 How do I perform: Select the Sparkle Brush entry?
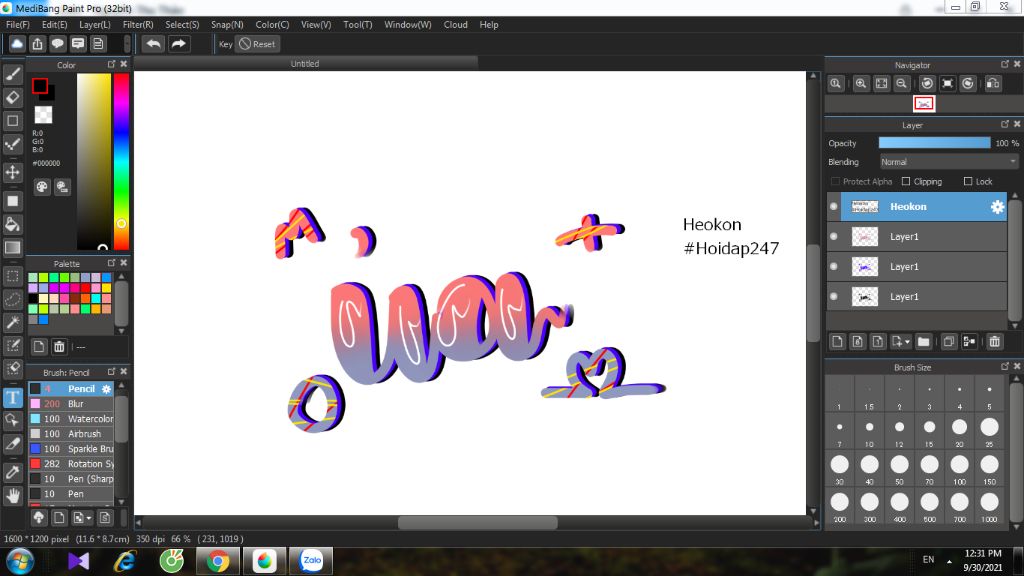coord(71,449)
